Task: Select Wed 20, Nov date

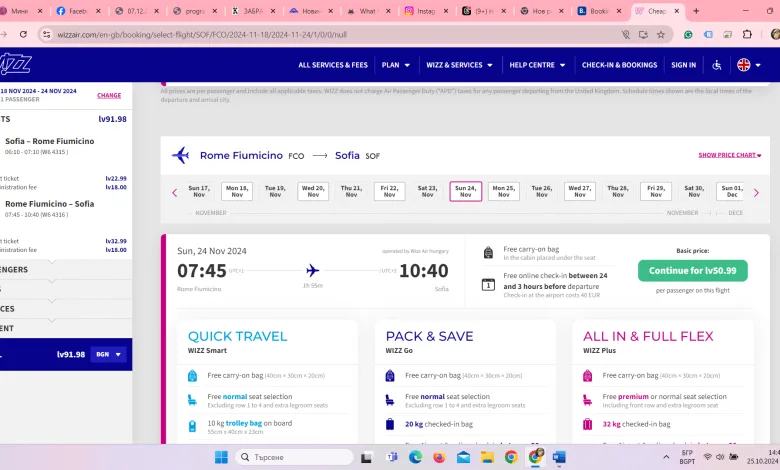Action: [x=313, y=191]
